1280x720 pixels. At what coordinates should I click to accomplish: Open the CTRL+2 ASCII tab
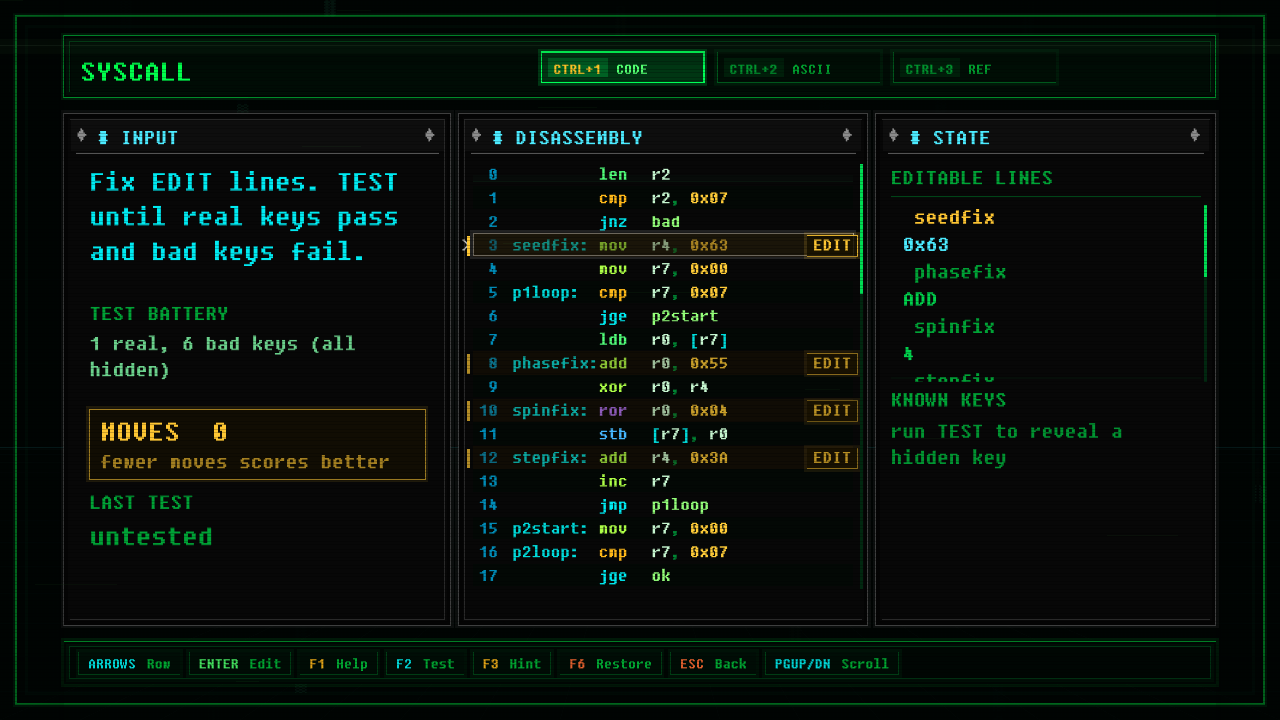tap(799, 68)
